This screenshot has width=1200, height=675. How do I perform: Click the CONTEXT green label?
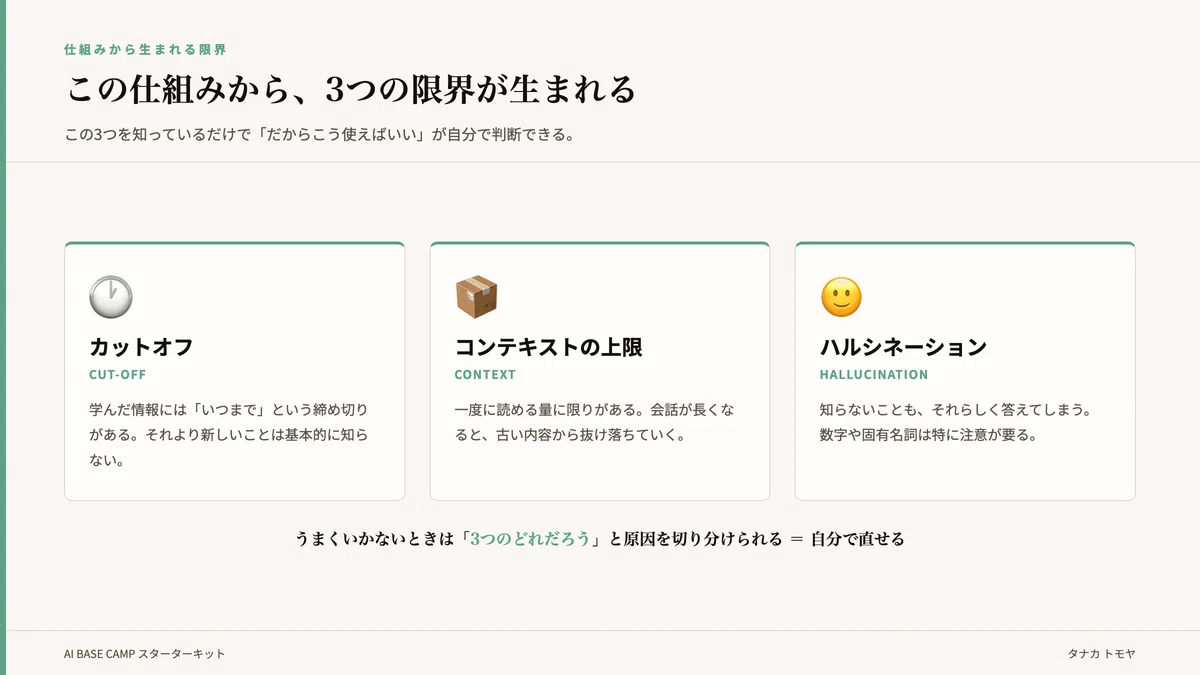pyautogui.click(x=485, y=375)
